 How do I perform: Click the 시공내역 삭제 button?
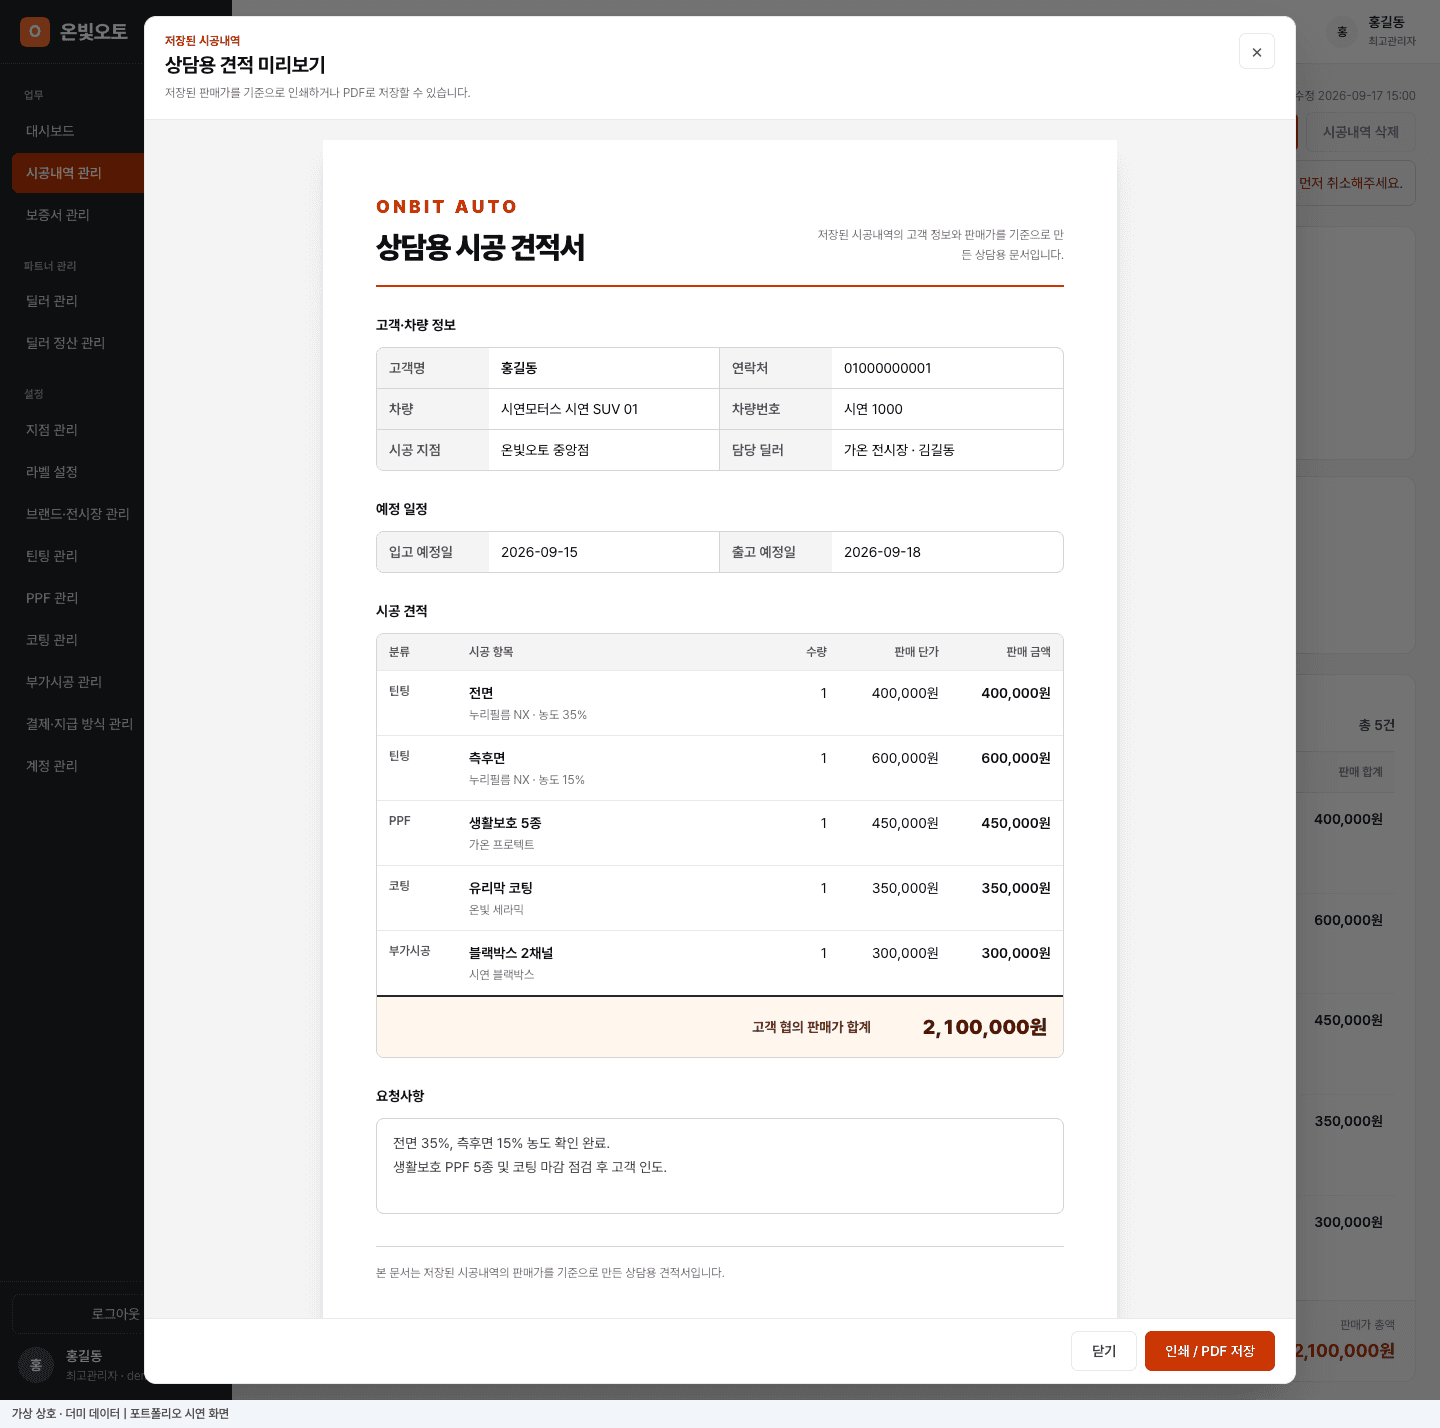(x=1361, y=132)
